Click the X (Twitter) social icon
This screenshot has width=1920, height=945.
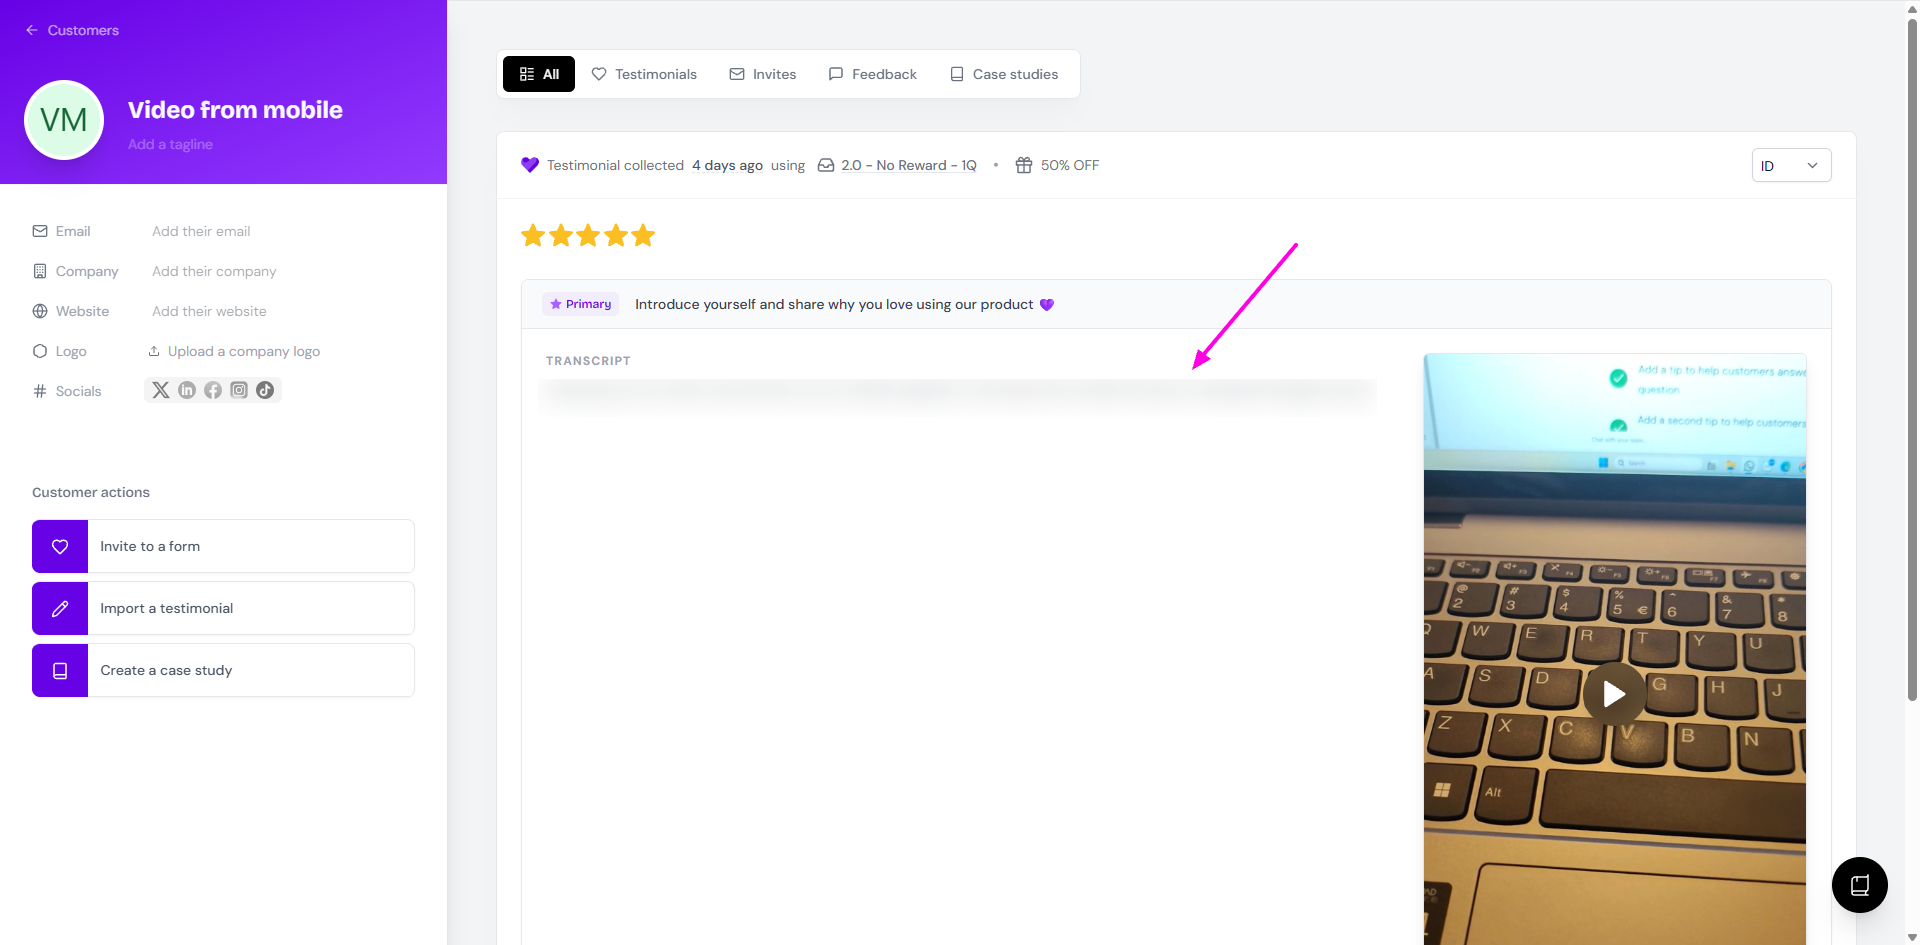pyautogui.click(x=161, y=390)
